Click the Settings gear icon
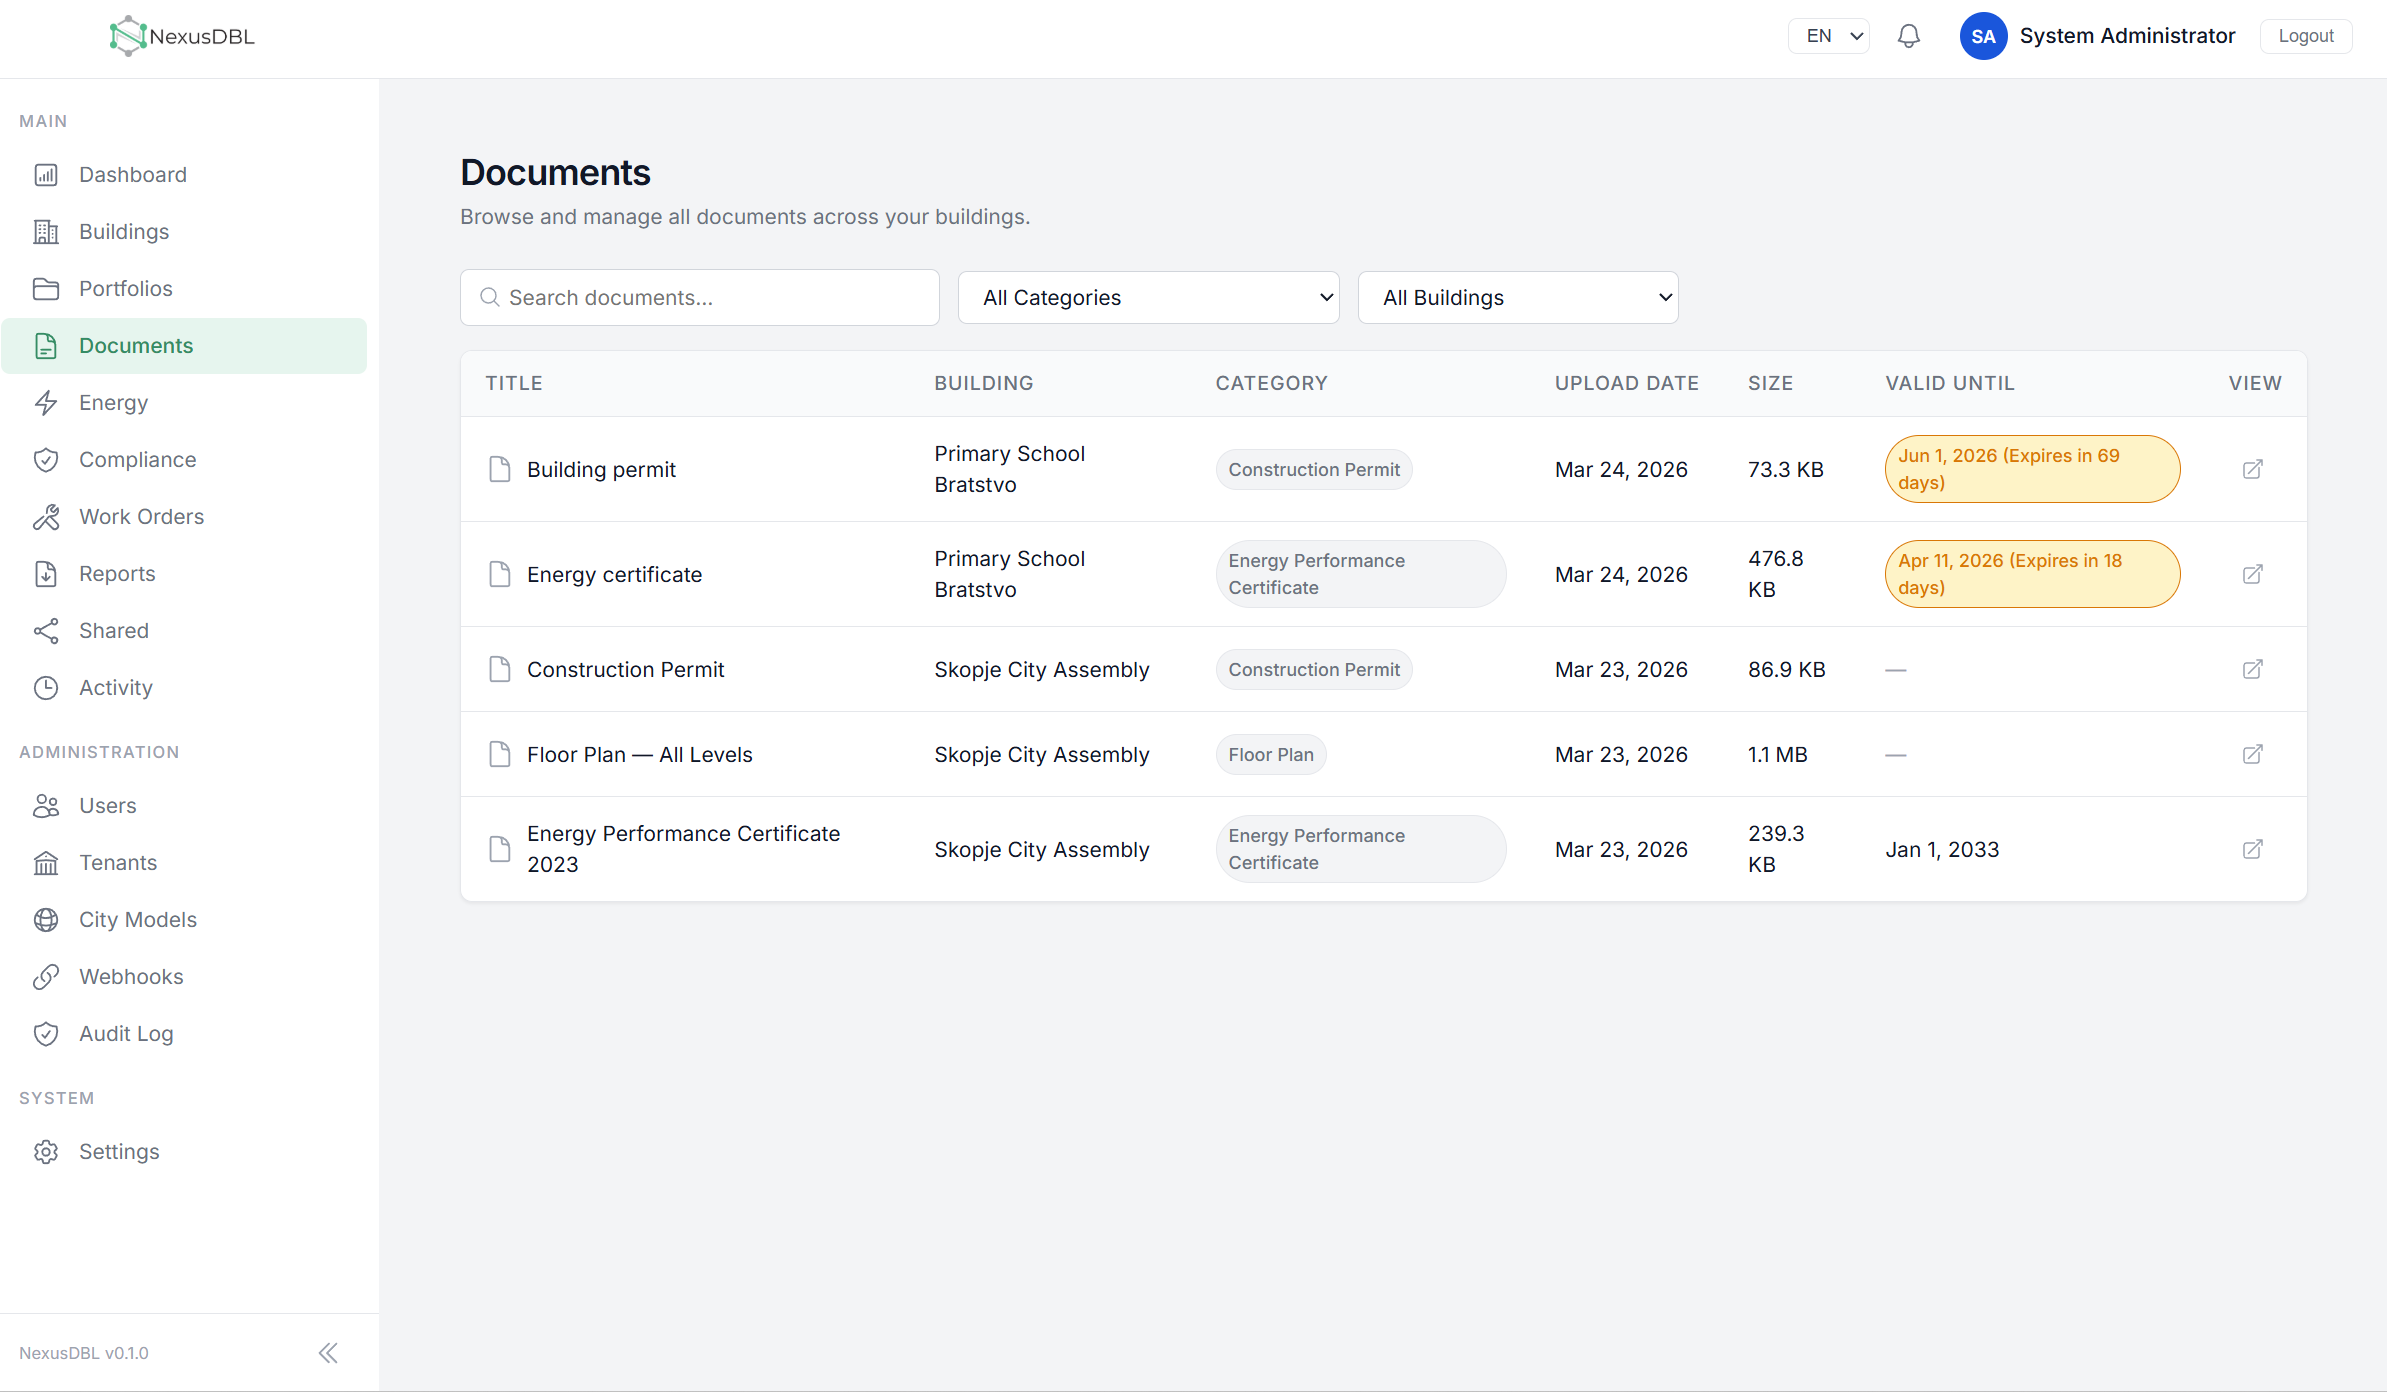The width and height of the screenshot is (2387, 1392). point(46,1152)
